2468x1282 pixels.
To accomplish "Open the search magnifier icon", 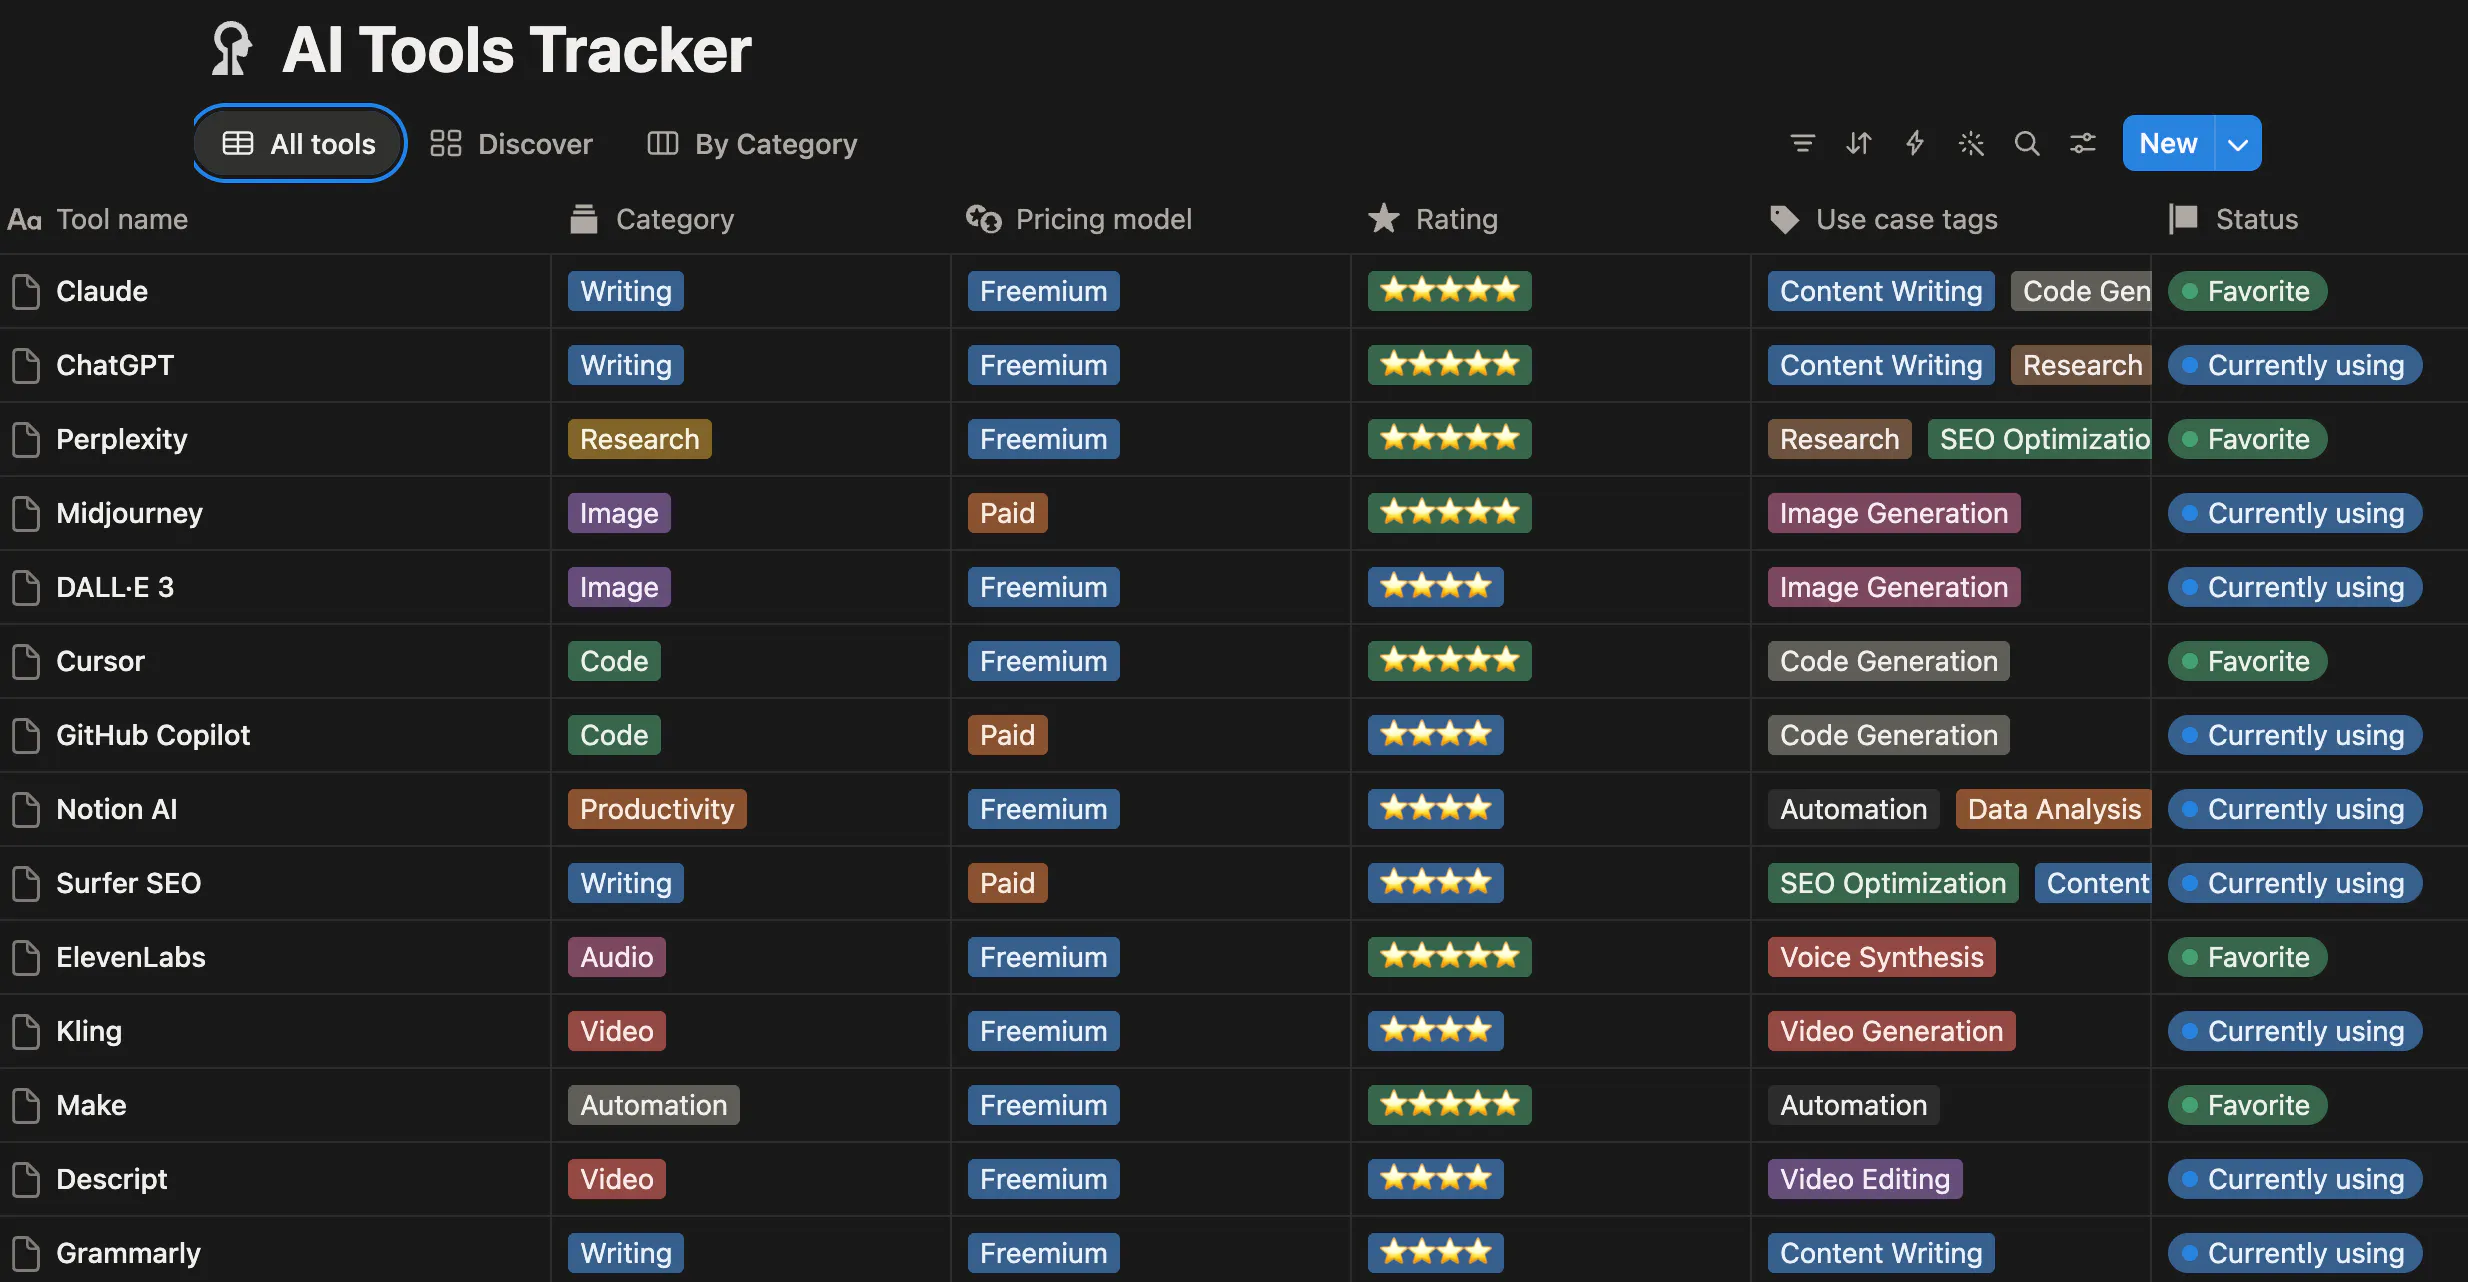I will (x=2026, y=144).
